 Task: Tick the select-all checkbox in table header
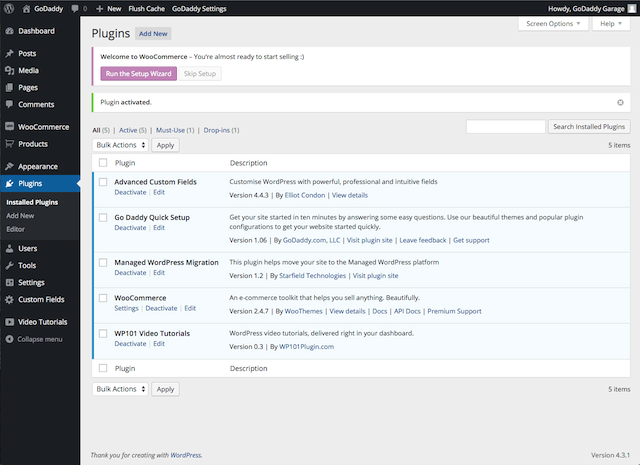[103, 163]
